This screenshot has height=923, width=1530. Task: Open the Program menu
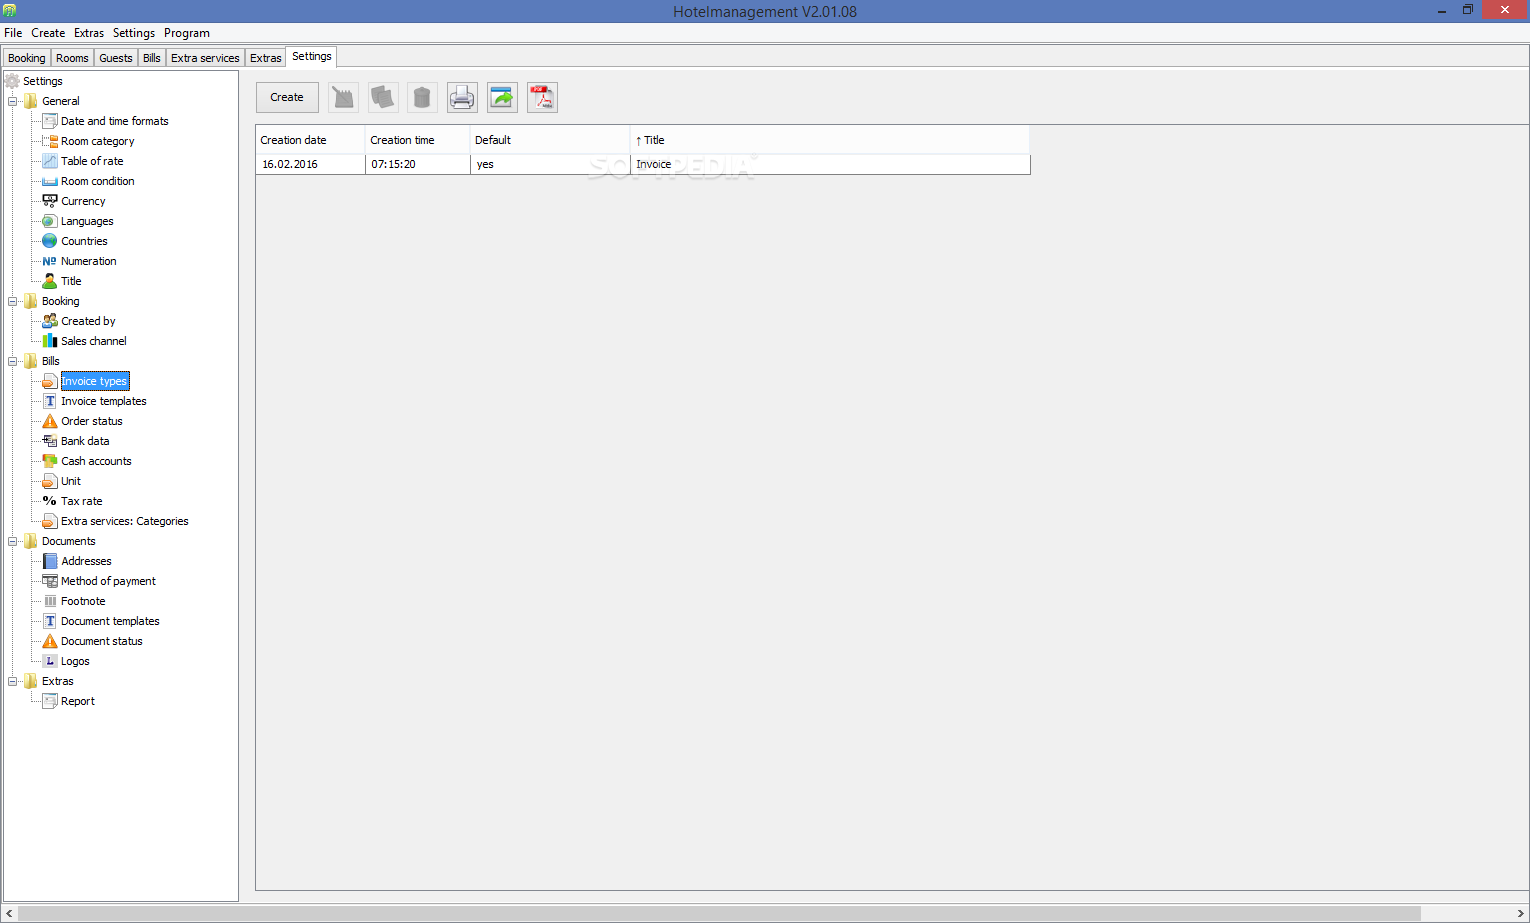[187, 33]
